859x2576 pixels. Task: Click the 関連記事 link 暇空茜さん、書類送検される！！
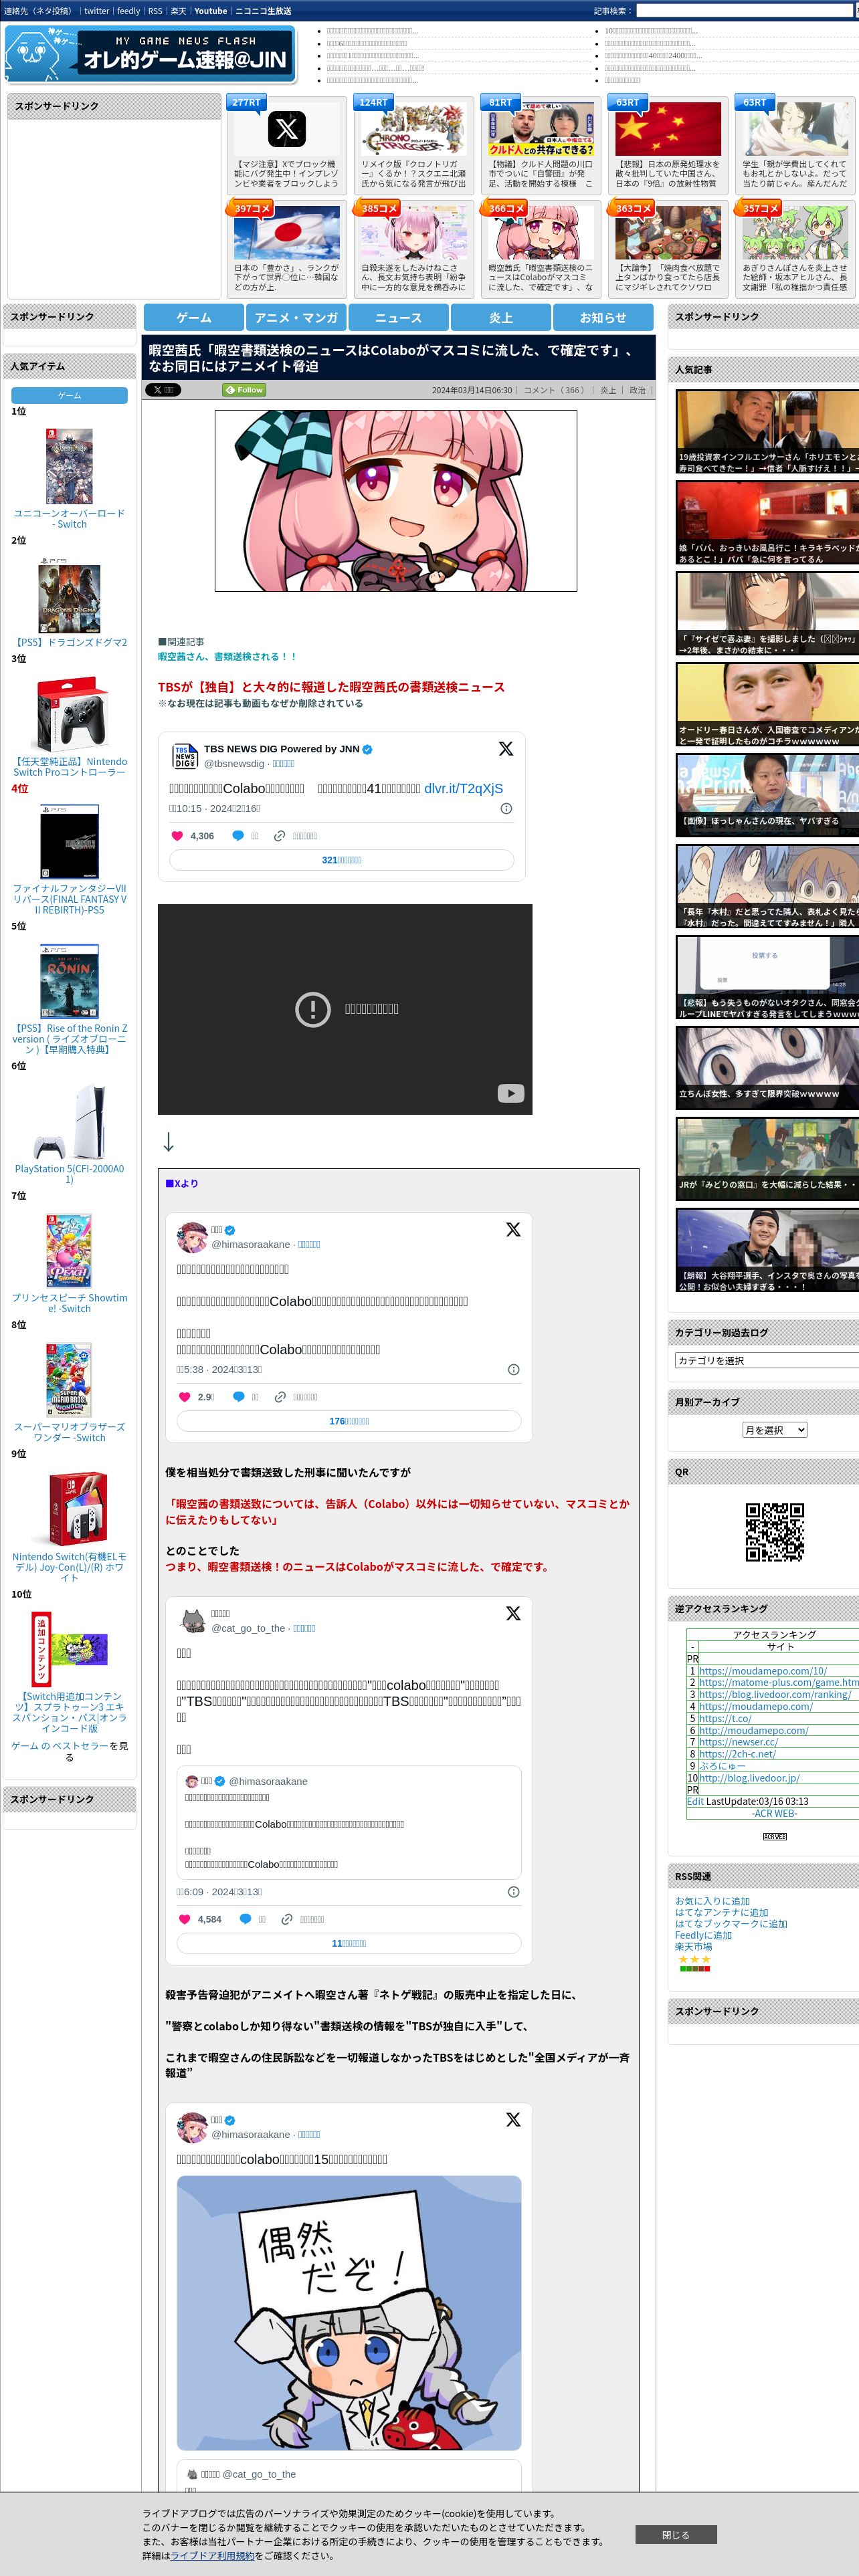[227, 657]
